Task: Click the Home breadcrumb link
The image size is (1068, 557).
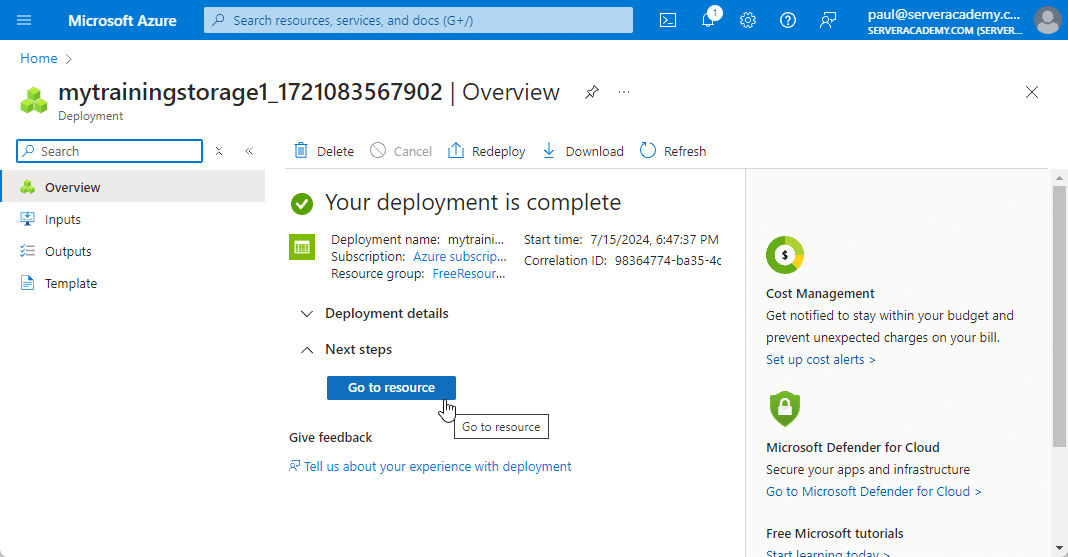Action: click(39, 59)
